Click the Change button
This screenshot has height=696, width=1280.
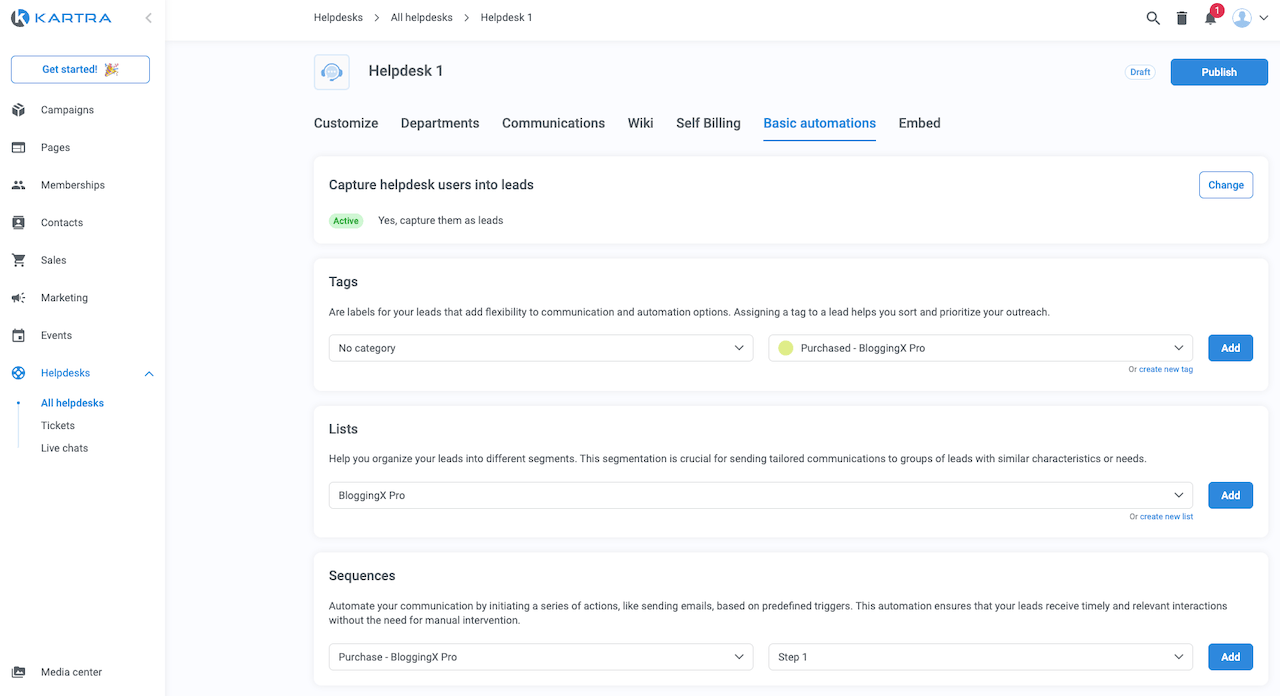pyautogui.click(x=1226, y=185)
